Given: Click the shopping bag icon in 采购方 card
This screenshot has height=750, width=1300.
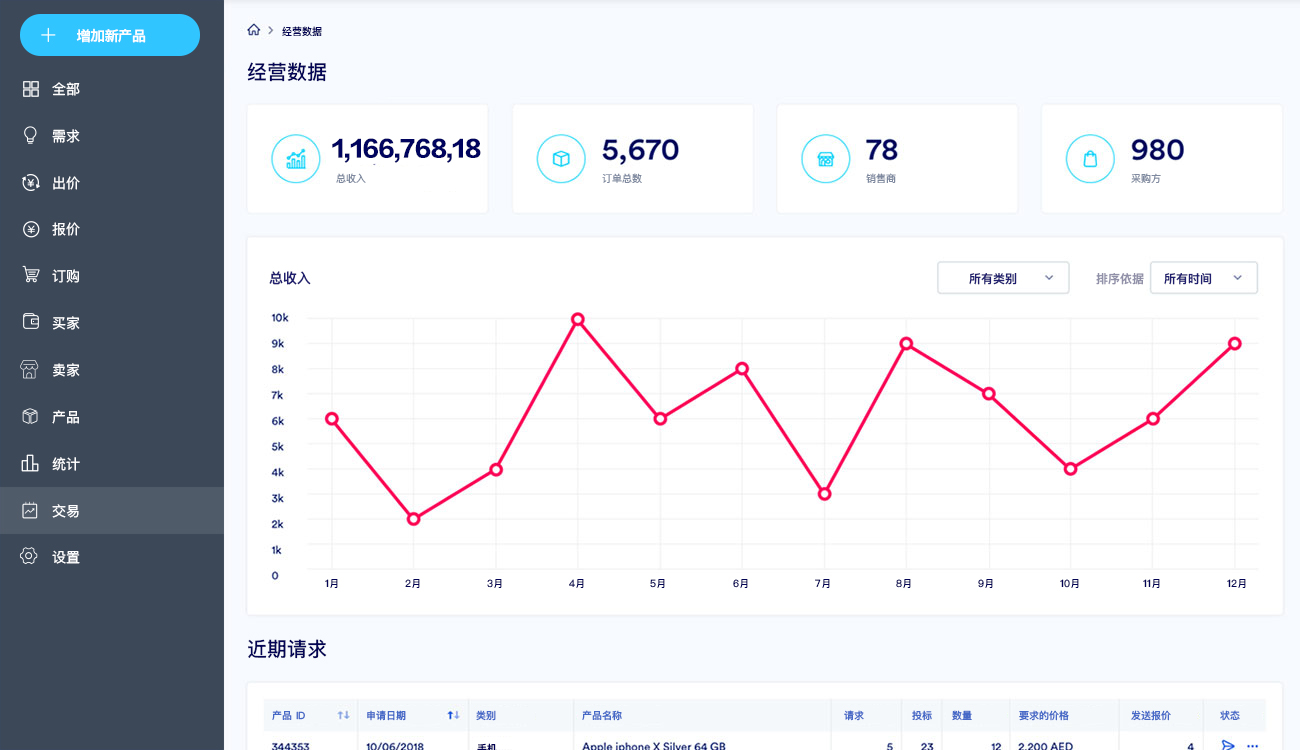Looking at the screenshot, I should click(x=1090, y=159).
